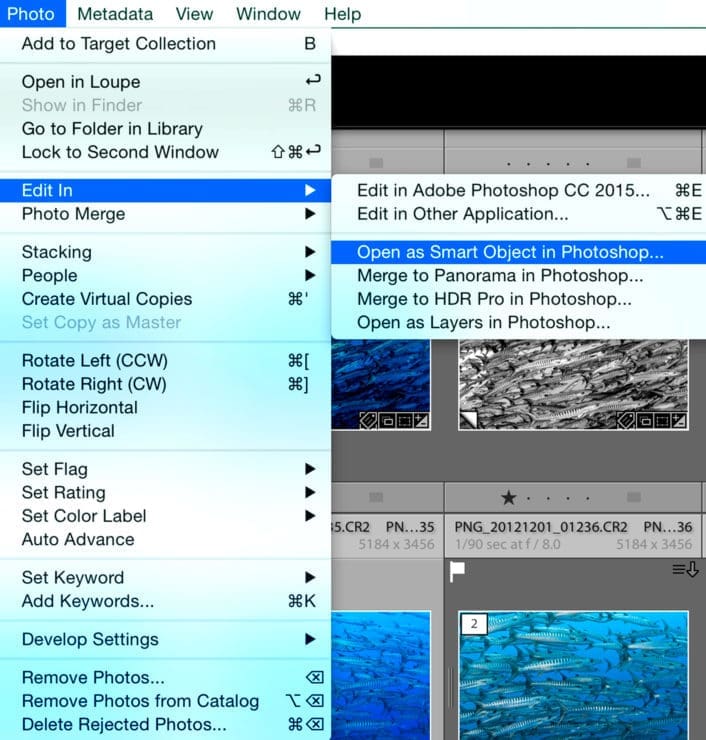This screenshot has width=706, height=740.
Task: Click the one-star rating on PNG_20121201_01236.CR2
Action: point(509,497)
